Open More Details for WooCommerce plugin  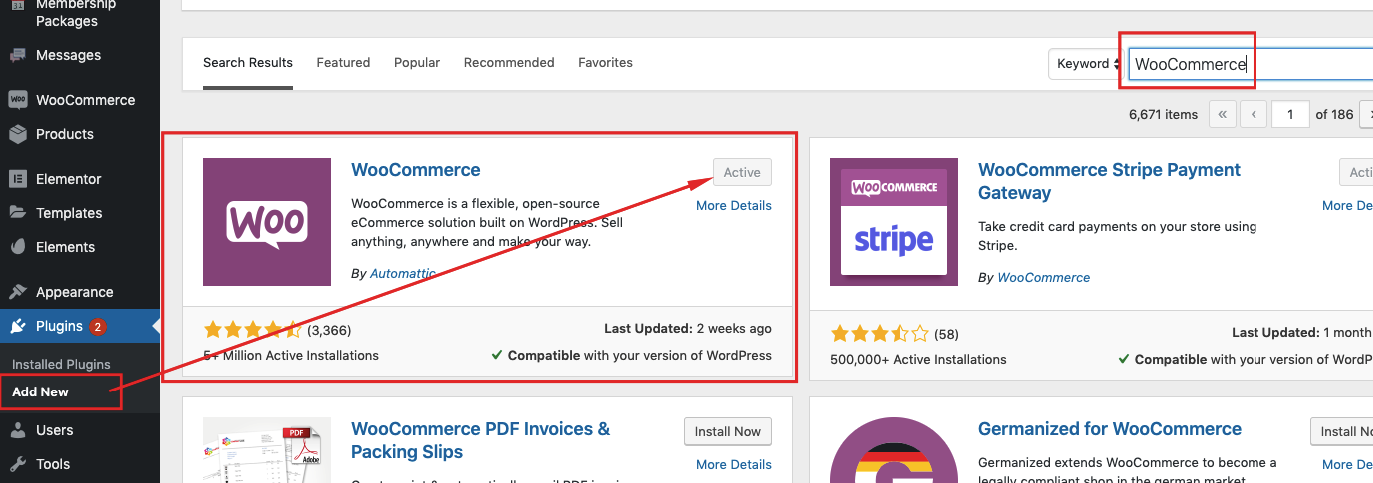coord(734,205)
